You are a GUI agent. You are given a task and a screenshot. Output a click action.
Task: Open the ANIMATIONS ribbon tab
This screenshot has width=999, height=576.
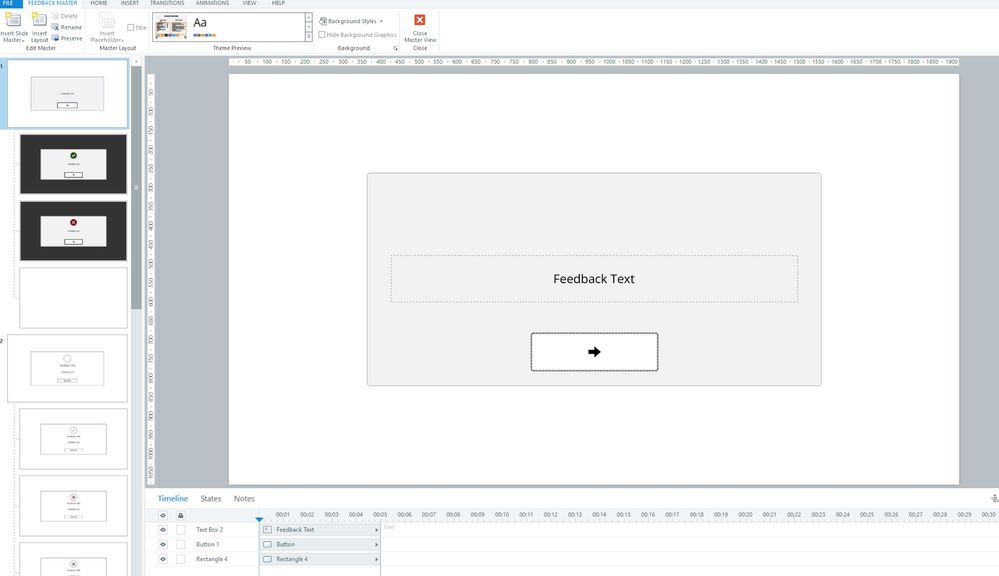coord(212,3)
